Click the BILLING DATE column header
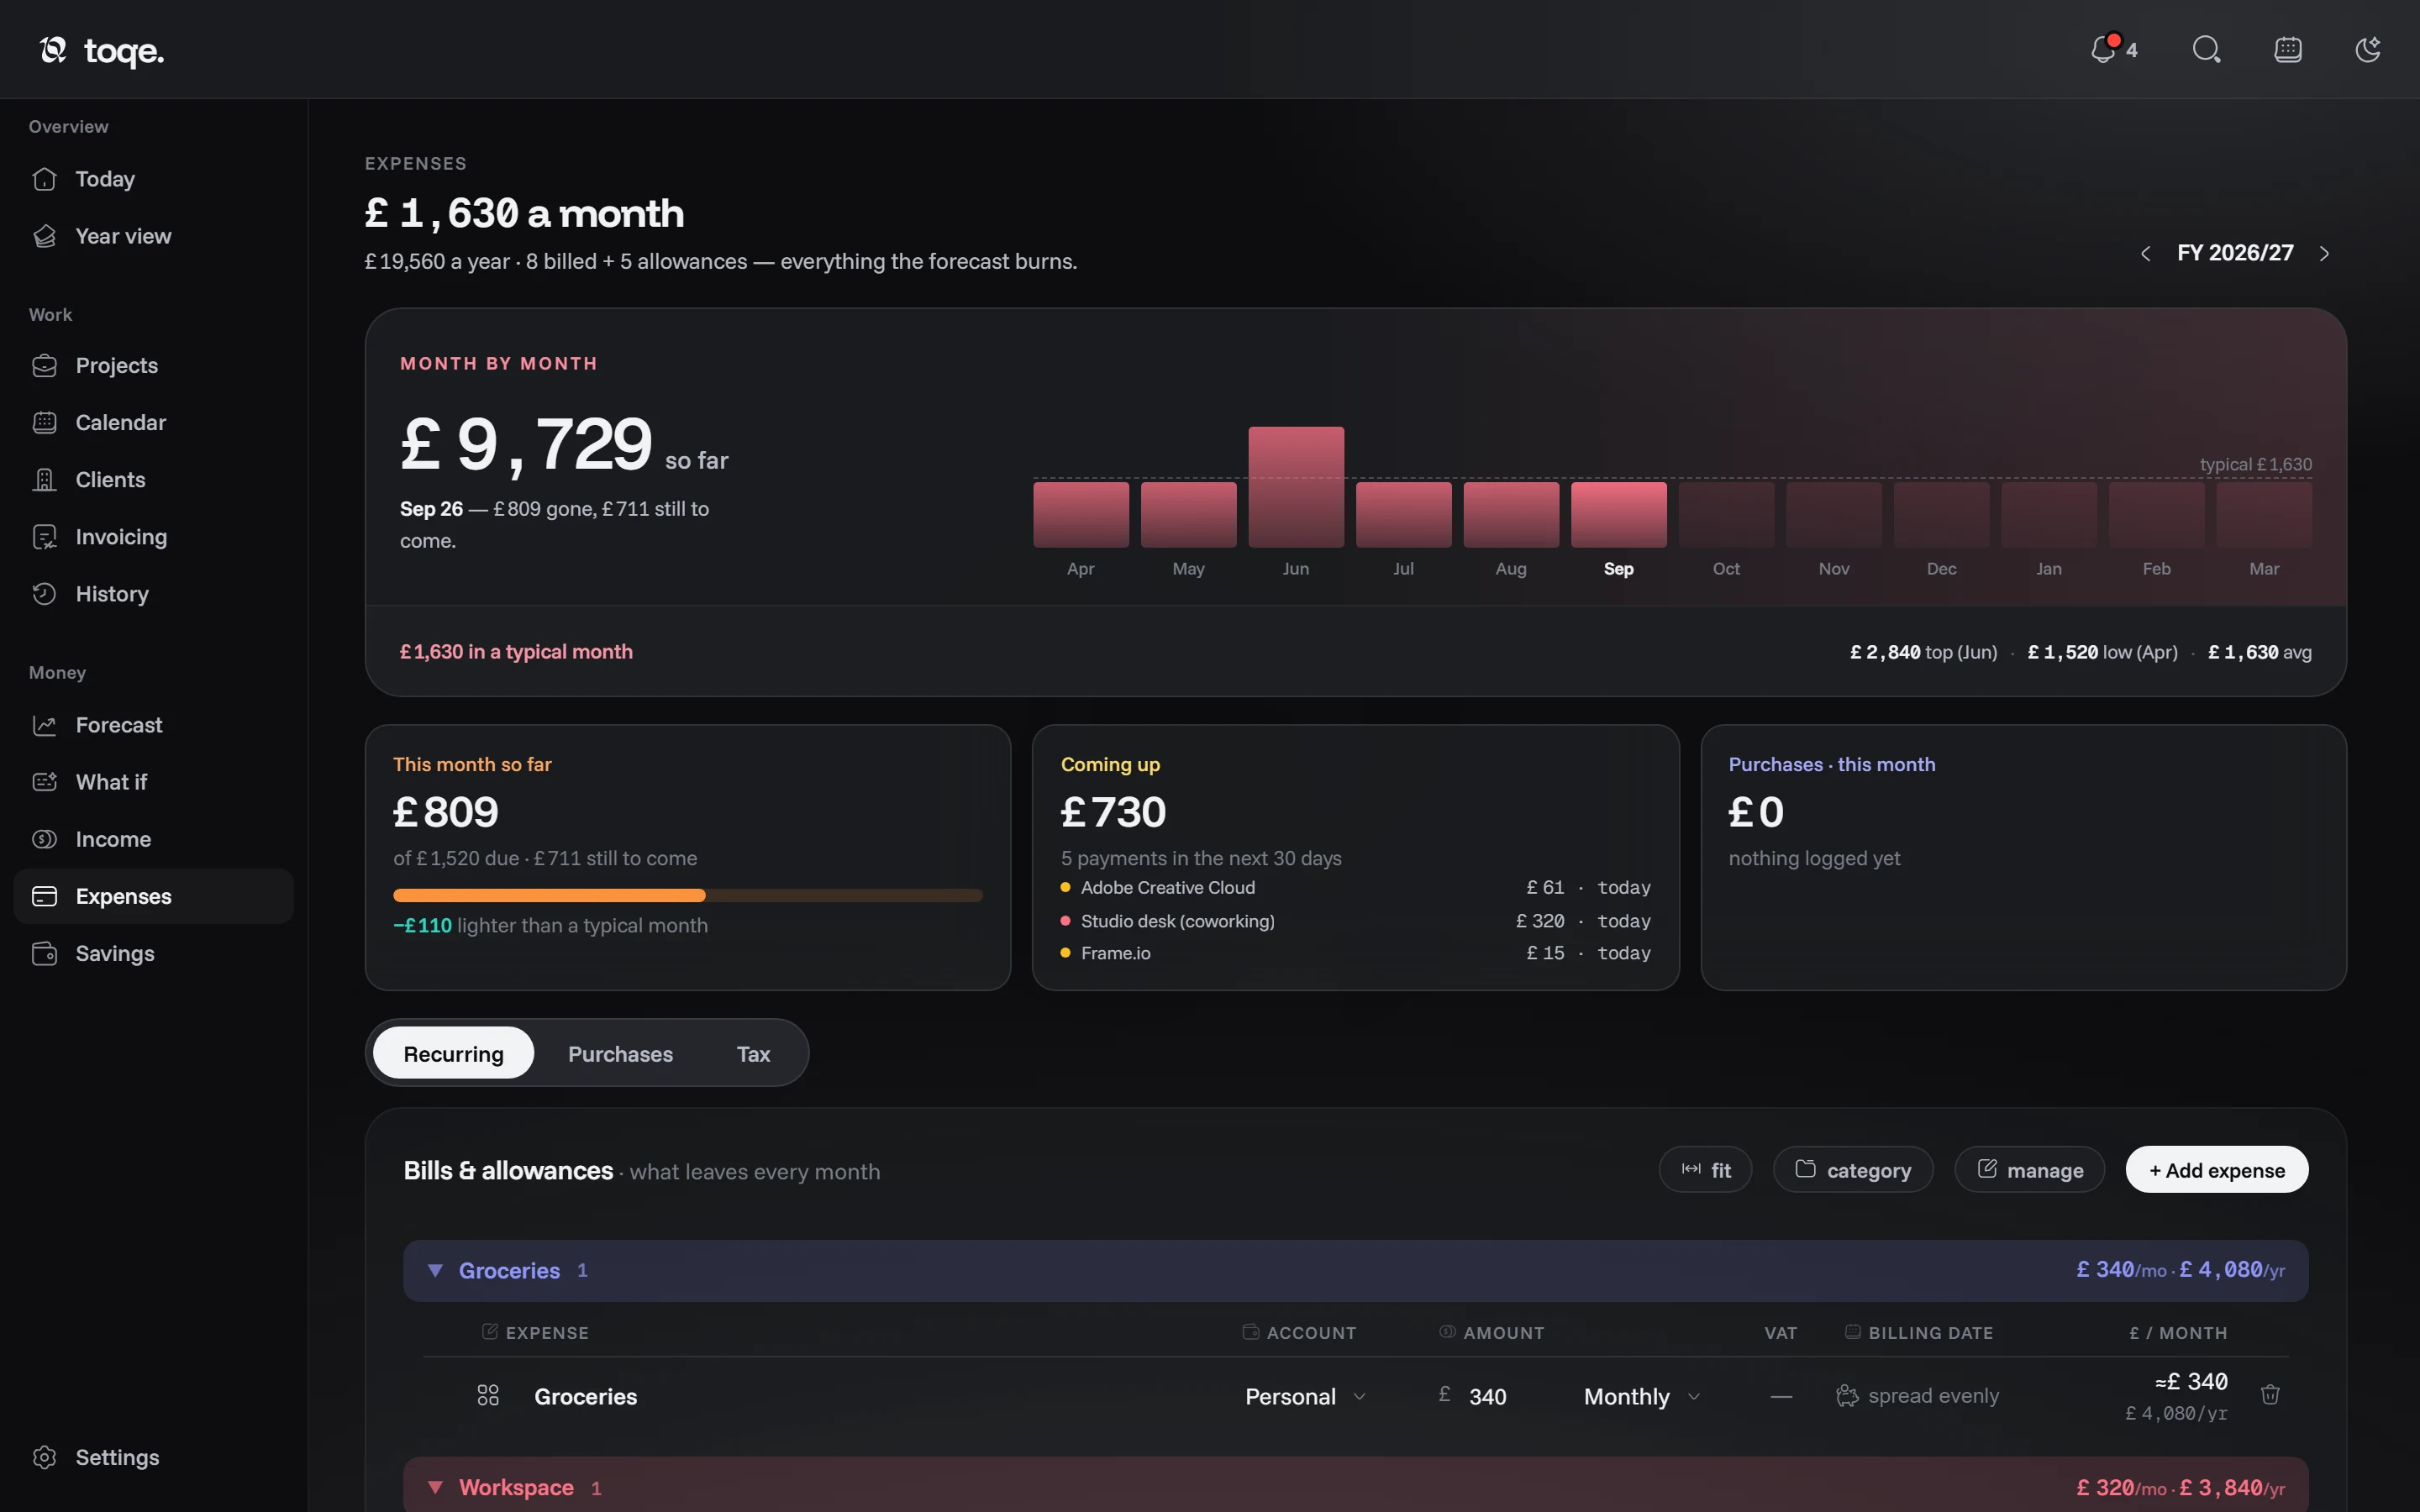The image size is (2420, 1512). pyautogui.click(x=1919, y=1332)
